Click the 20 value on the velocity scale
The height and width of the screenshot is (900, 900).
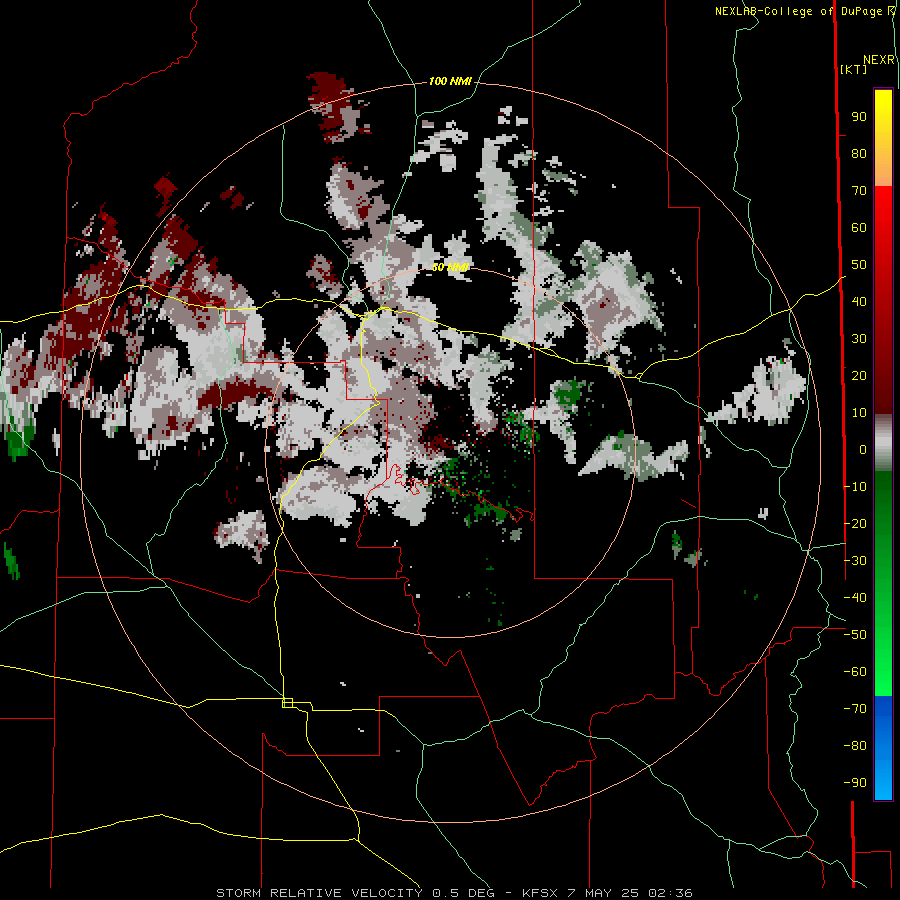[859, 375]
